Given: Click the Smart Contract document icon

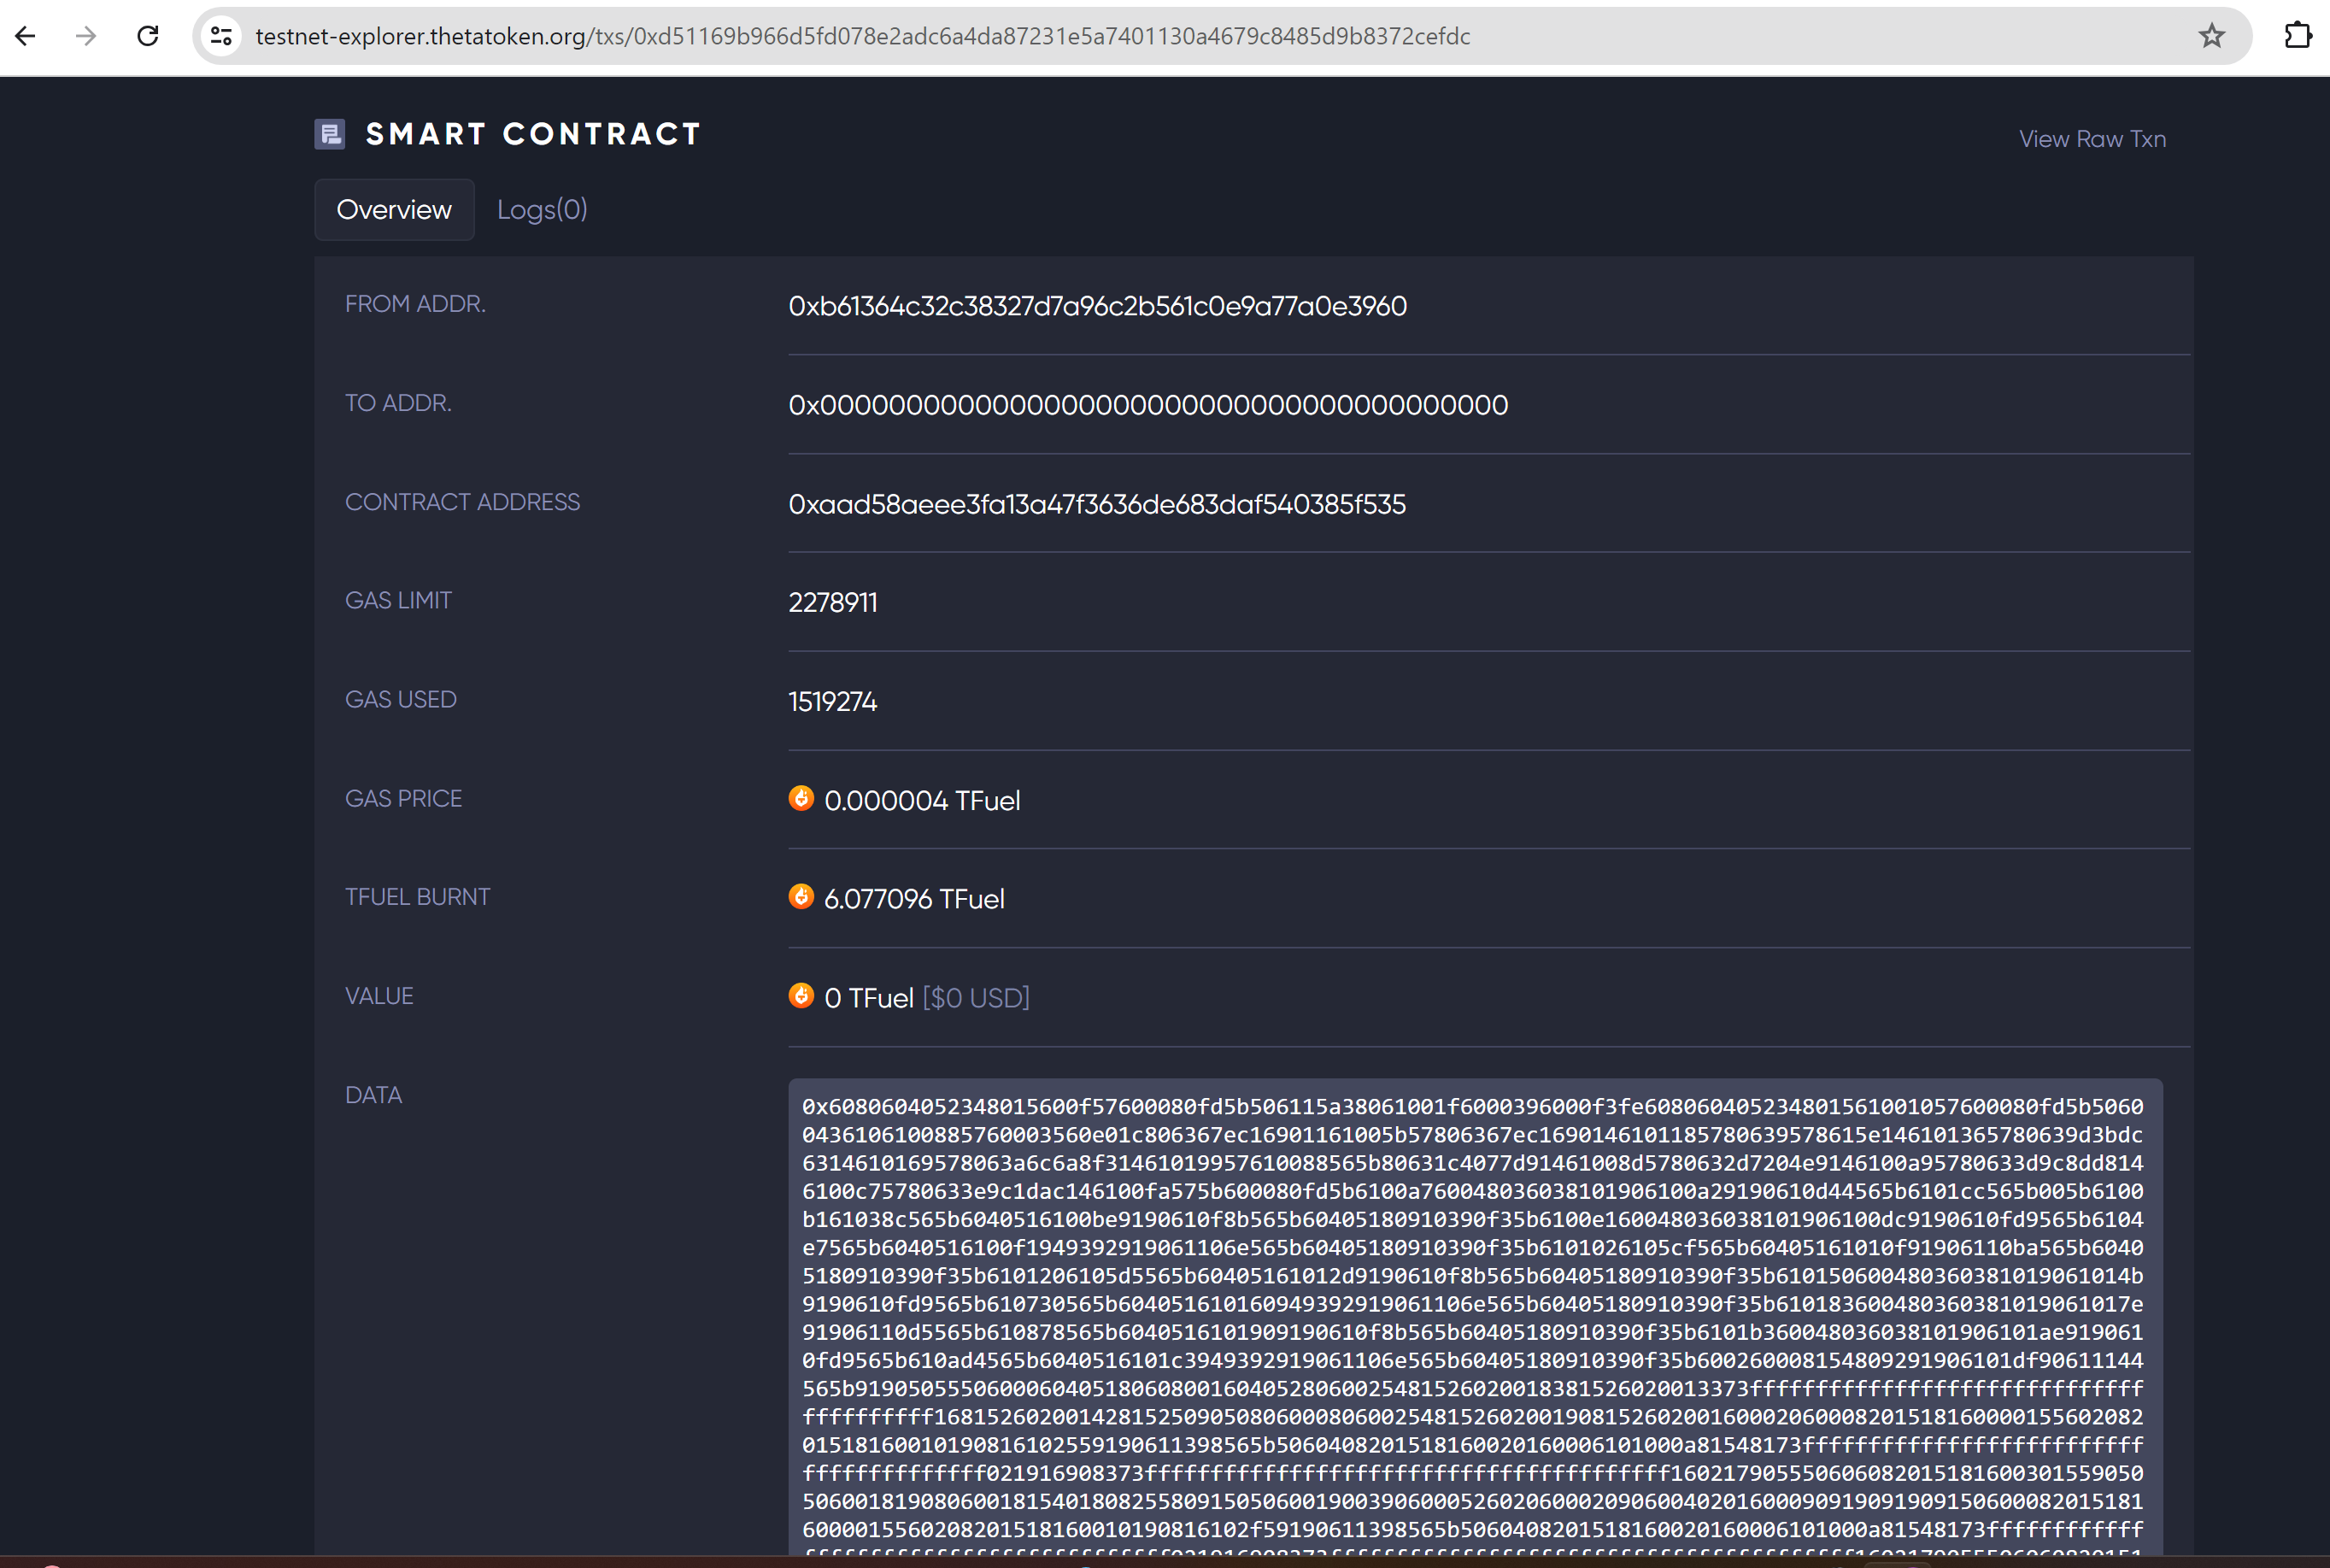Looking at the screenshot, I should 330,134.
